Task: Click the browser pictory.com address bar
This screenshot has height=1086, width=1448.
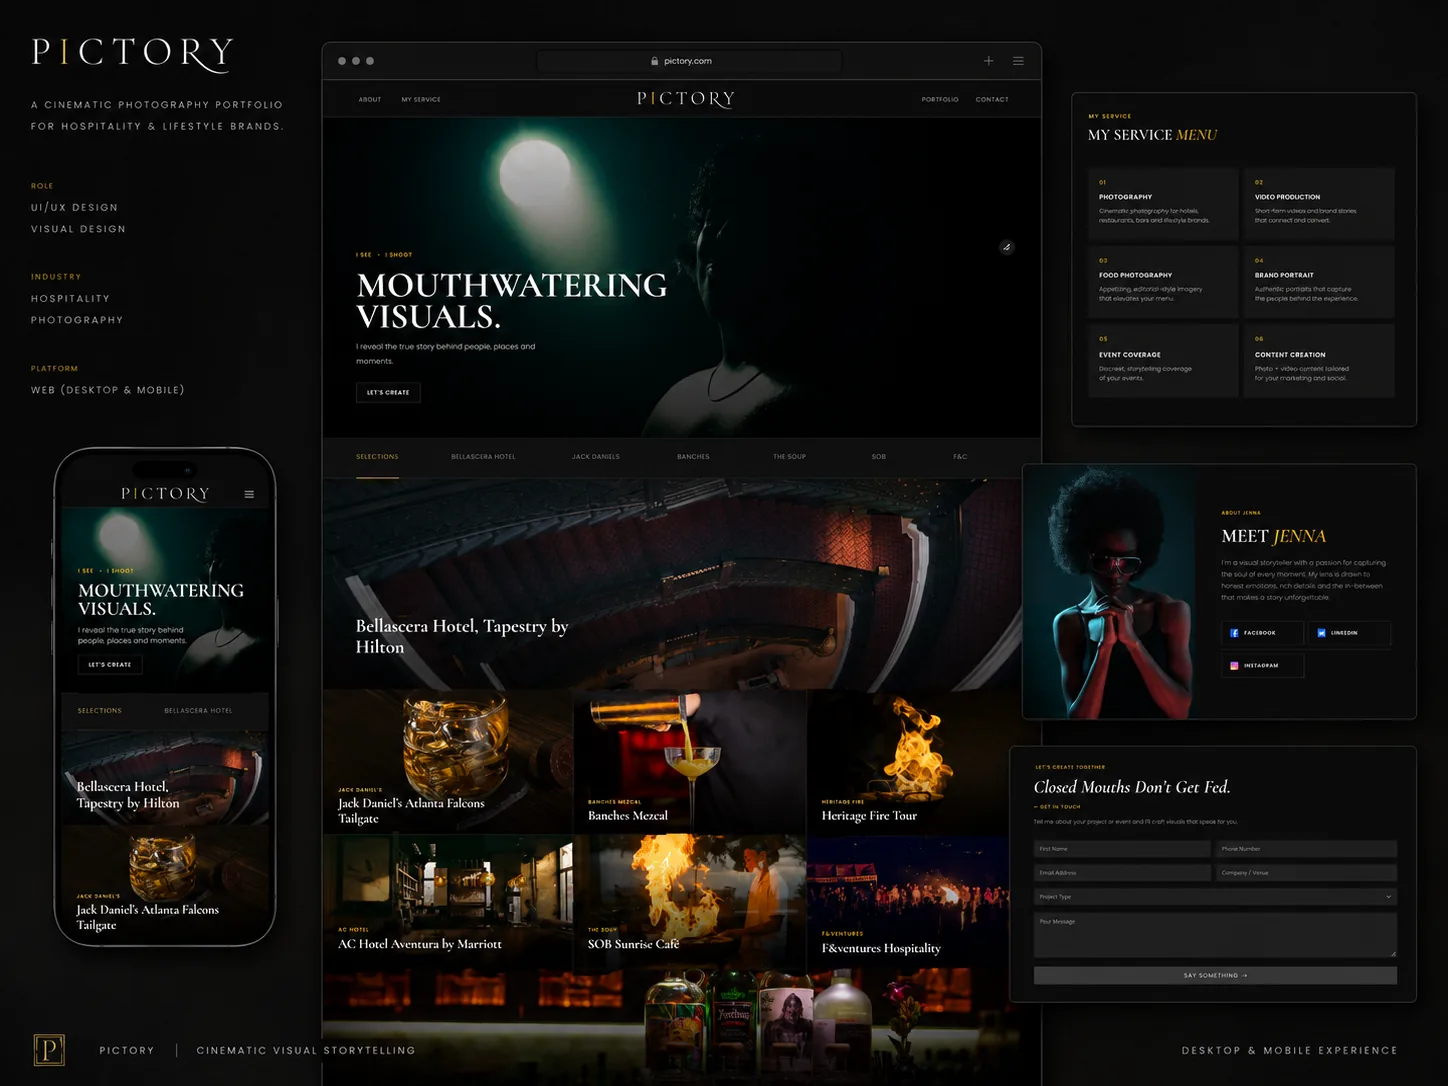Action: [689, 61]
